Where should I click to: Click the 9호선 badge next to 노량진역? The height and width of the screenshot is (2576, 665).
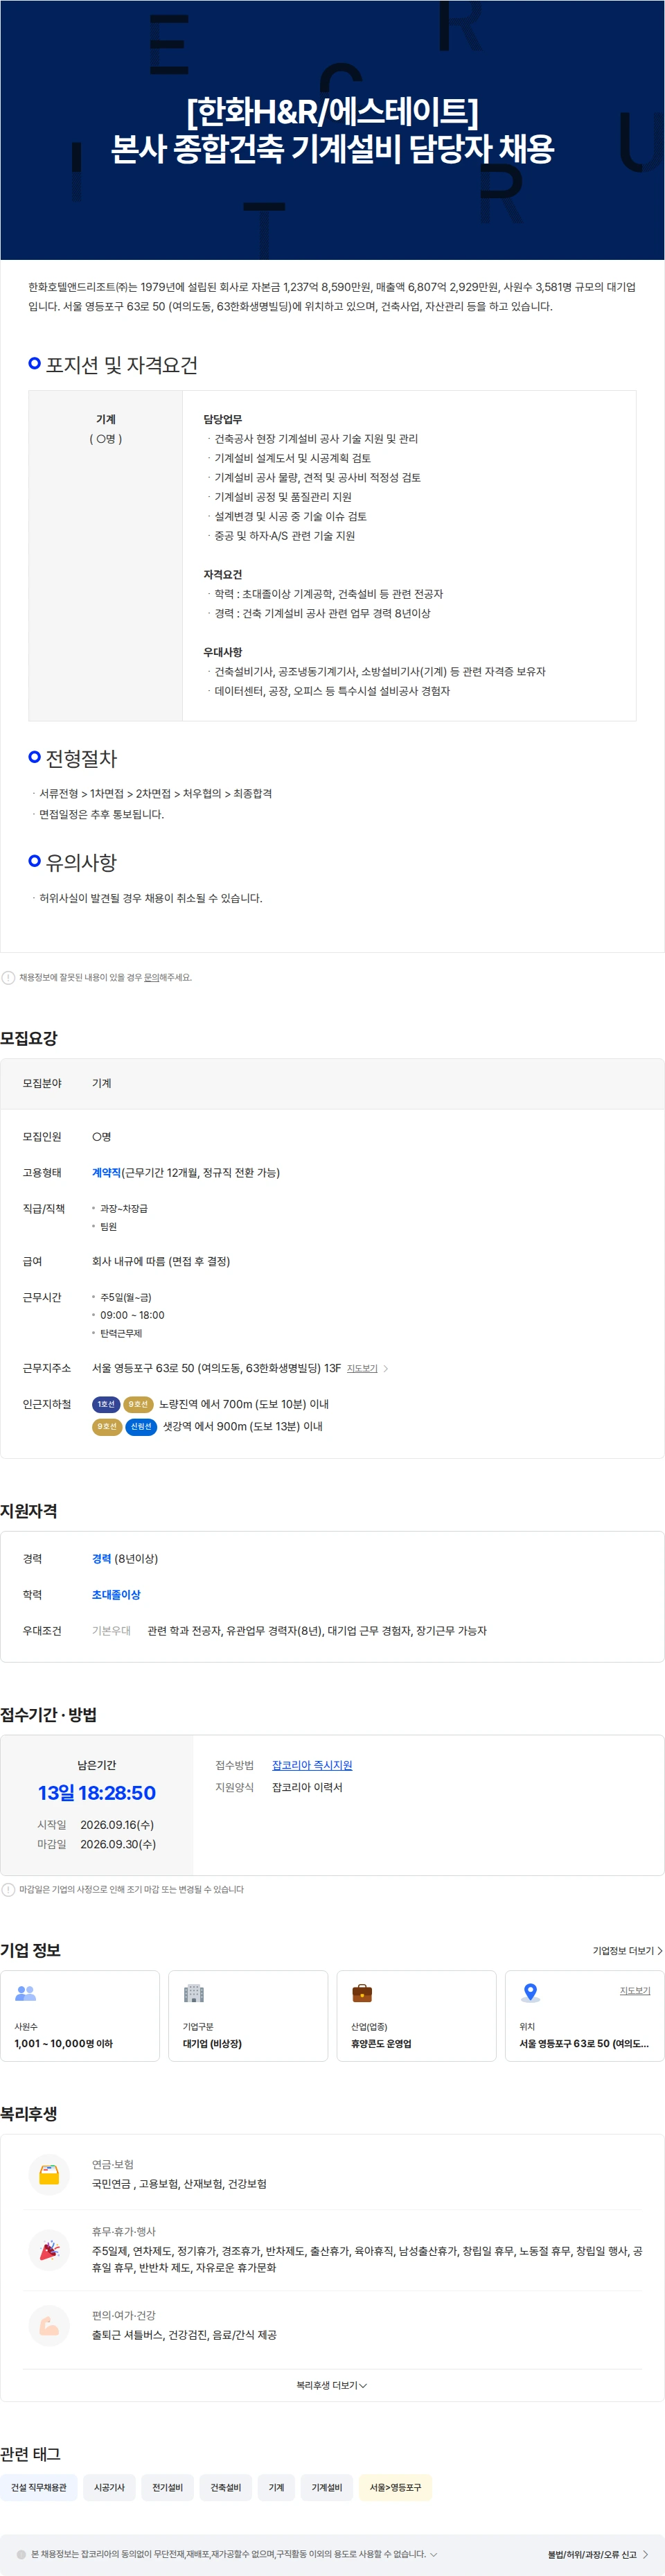point(138,1404)
